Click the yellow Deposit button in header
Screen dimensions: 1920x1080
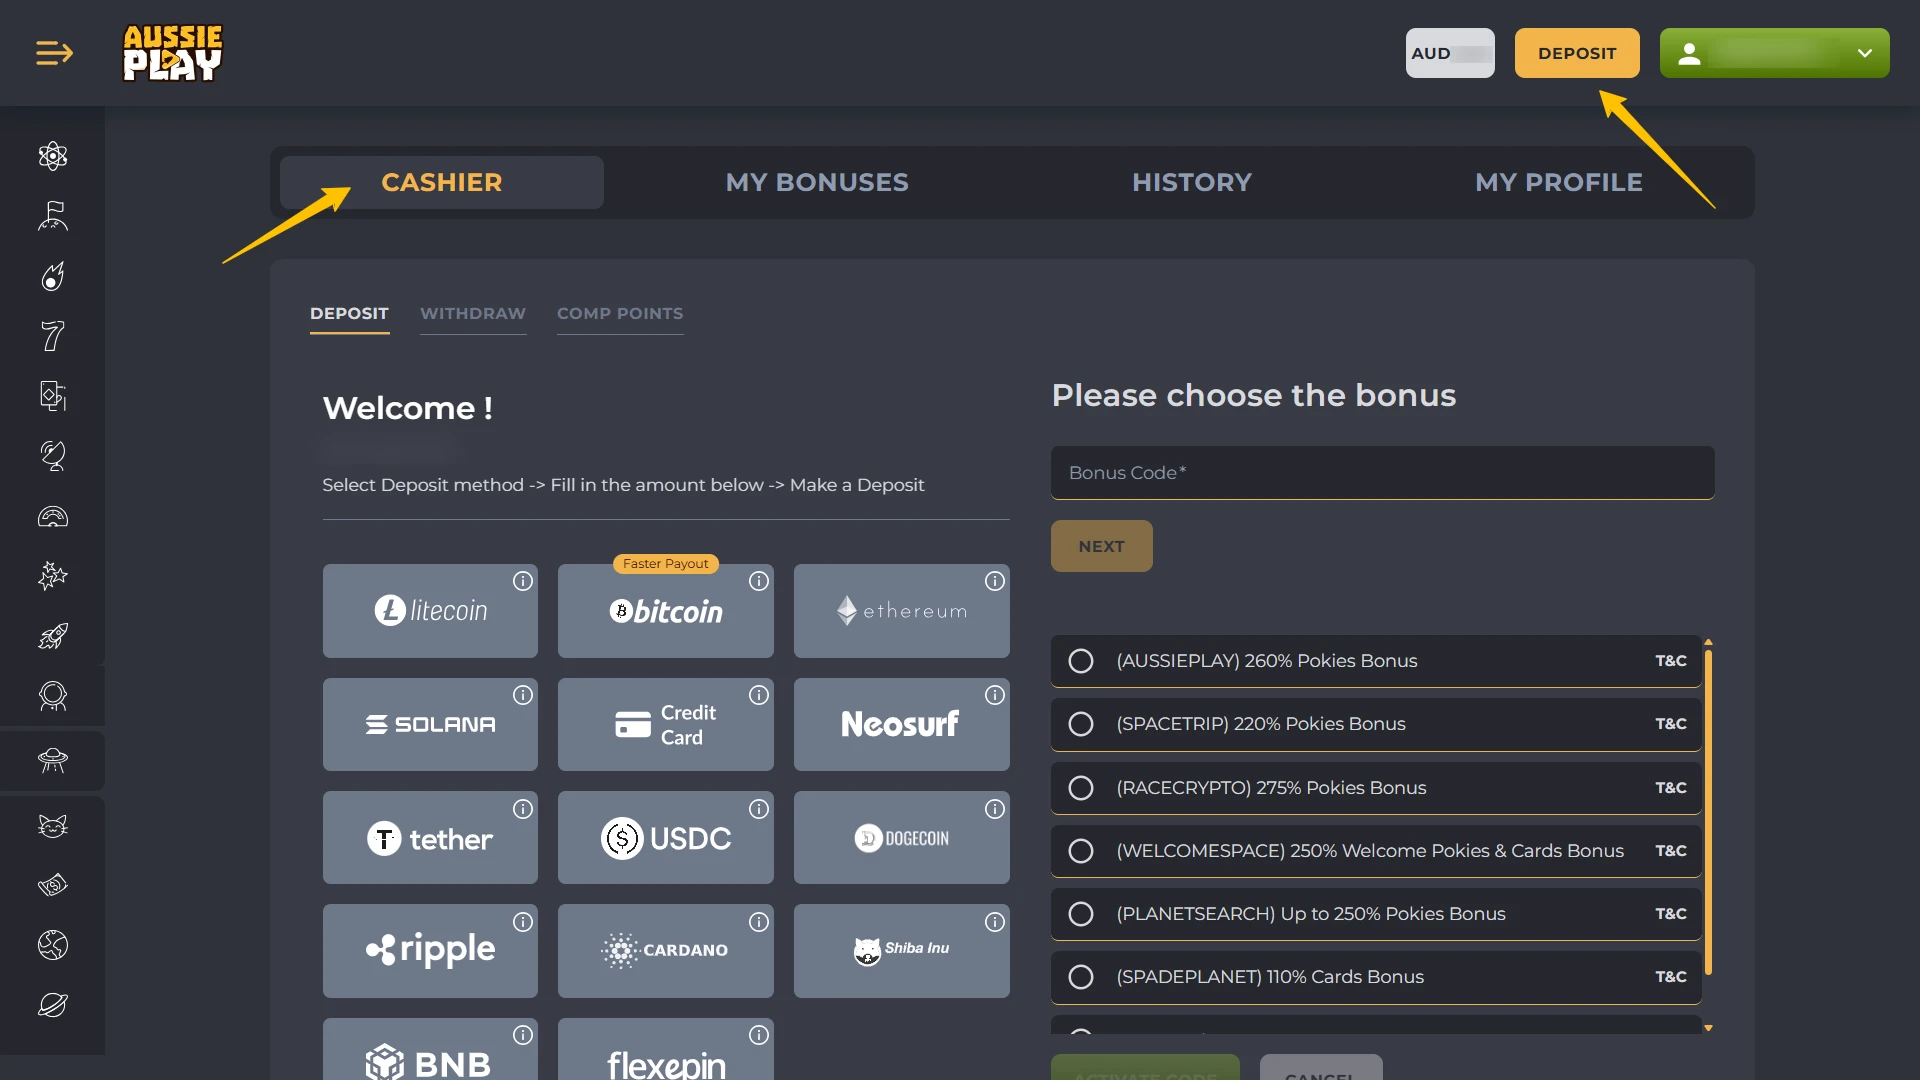pyautogui.click(x=1577, y=53)
